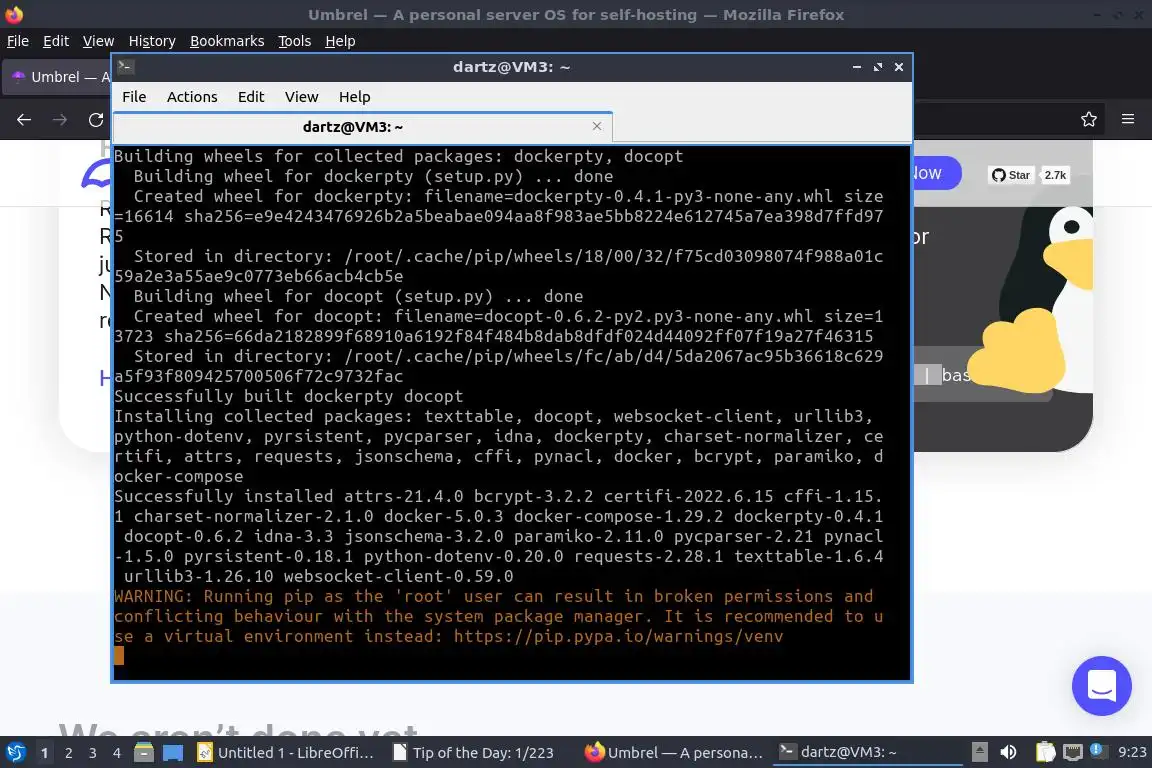This screenshot has width=1152, height=768.
Task: Open the Actions menu in the terminal
Action: (x=192, y=97)
